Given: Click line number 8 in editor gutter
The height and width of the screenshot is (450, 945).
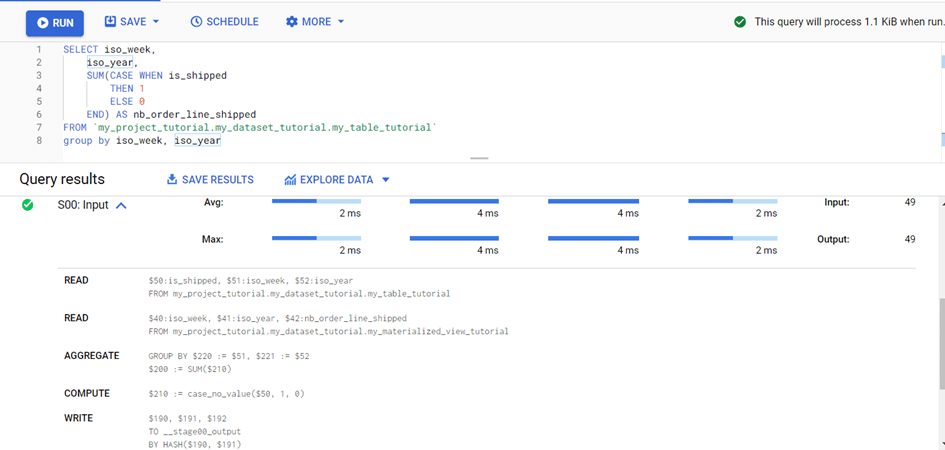Looking at the screenshot, I should [39, 141].
